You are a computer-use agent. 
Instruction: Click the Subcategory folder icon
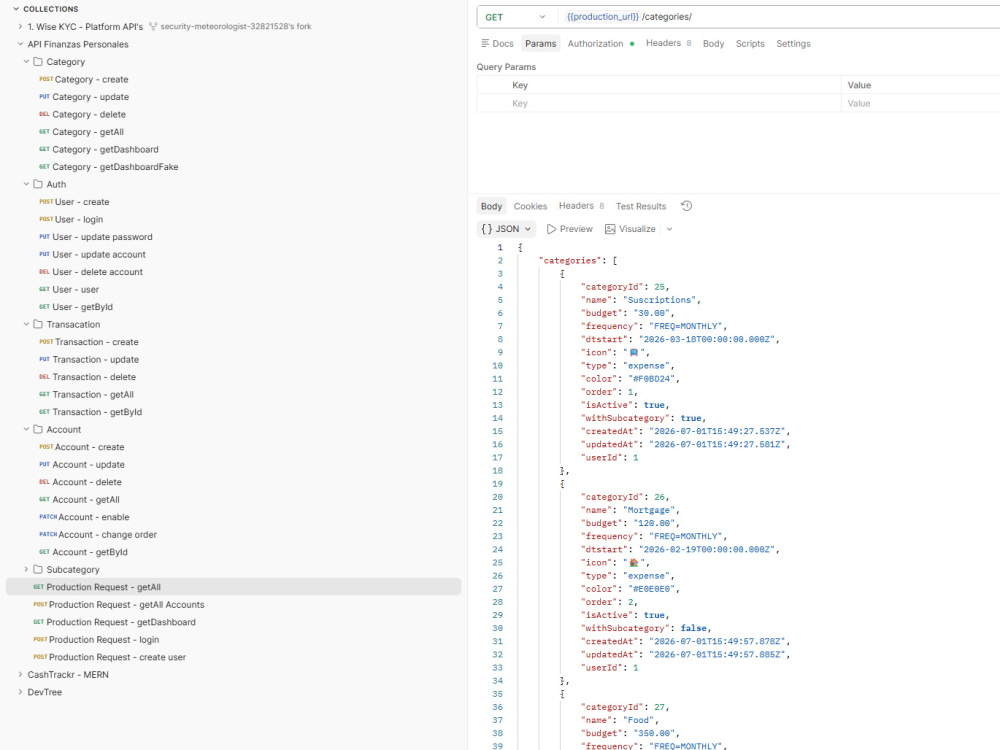pyautogui.click(x=38, y=569)
